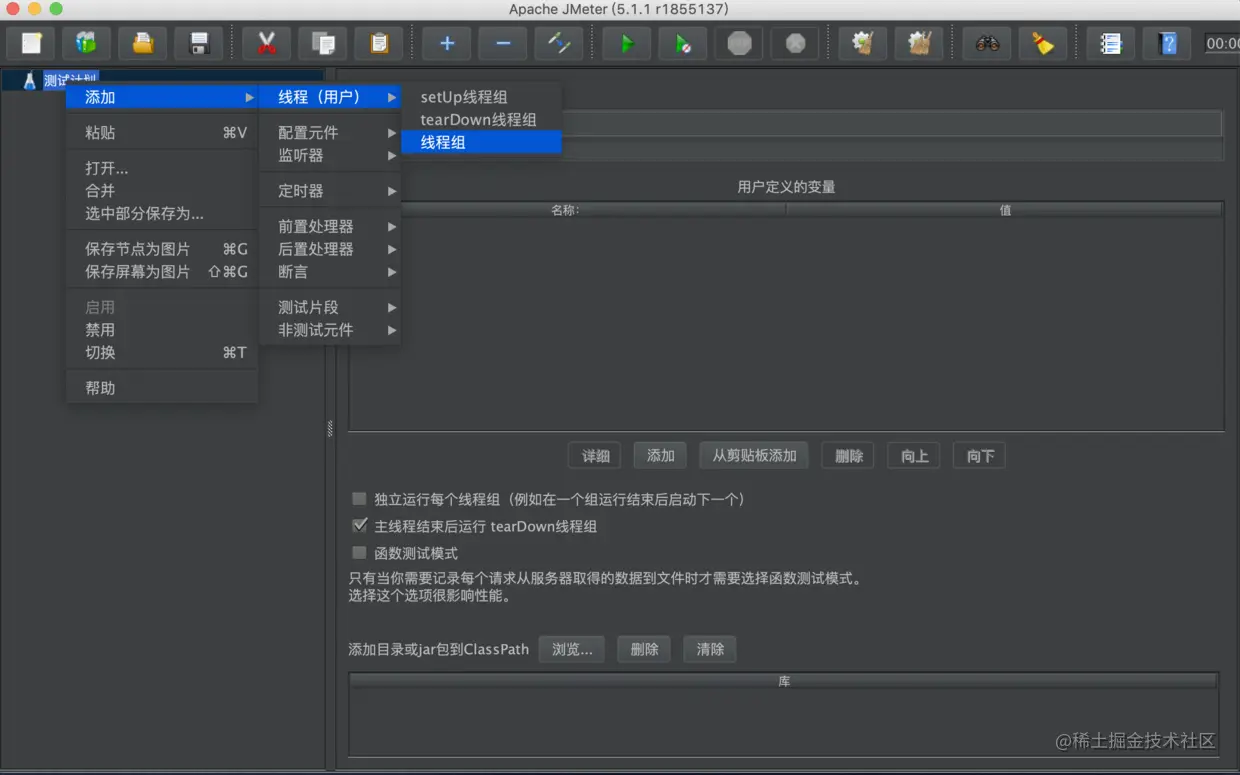Click the Cut scissors icon
Screen dimensions: 1240x775
tap(266, 43)
